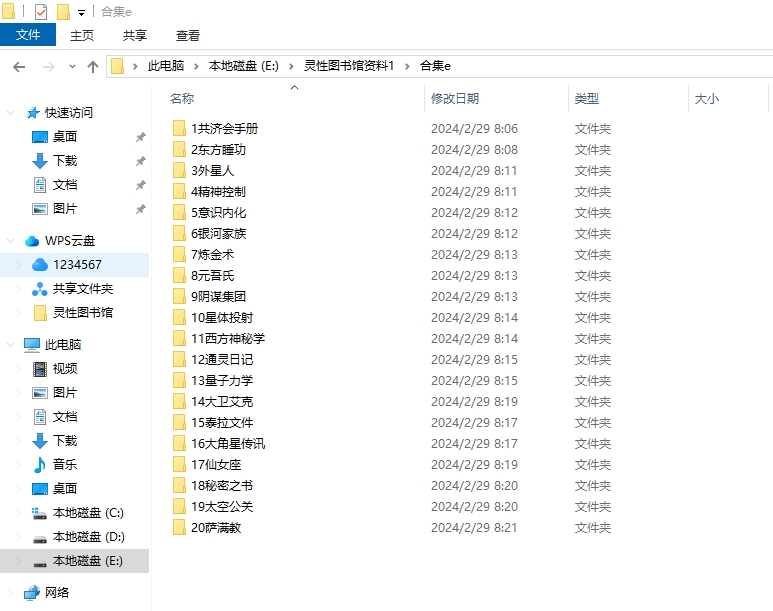Select folder 14大卫艾克
Screen dimensions: 773x611
tap(222, 401)
